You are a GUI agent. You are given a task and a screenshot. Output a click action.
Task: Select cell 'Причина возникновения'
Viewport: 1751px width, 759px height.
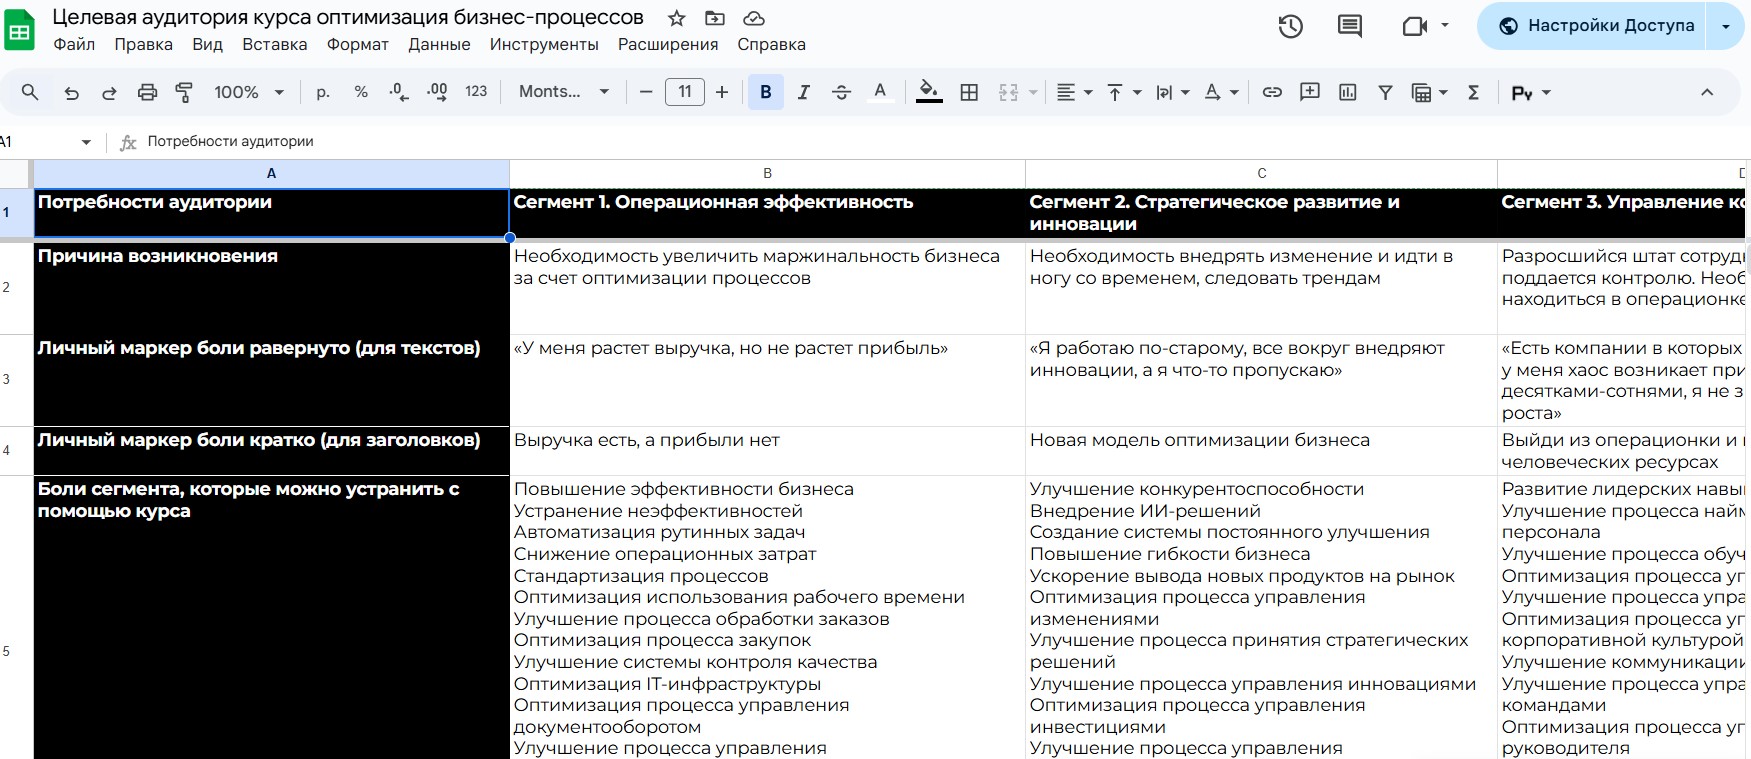271,288
